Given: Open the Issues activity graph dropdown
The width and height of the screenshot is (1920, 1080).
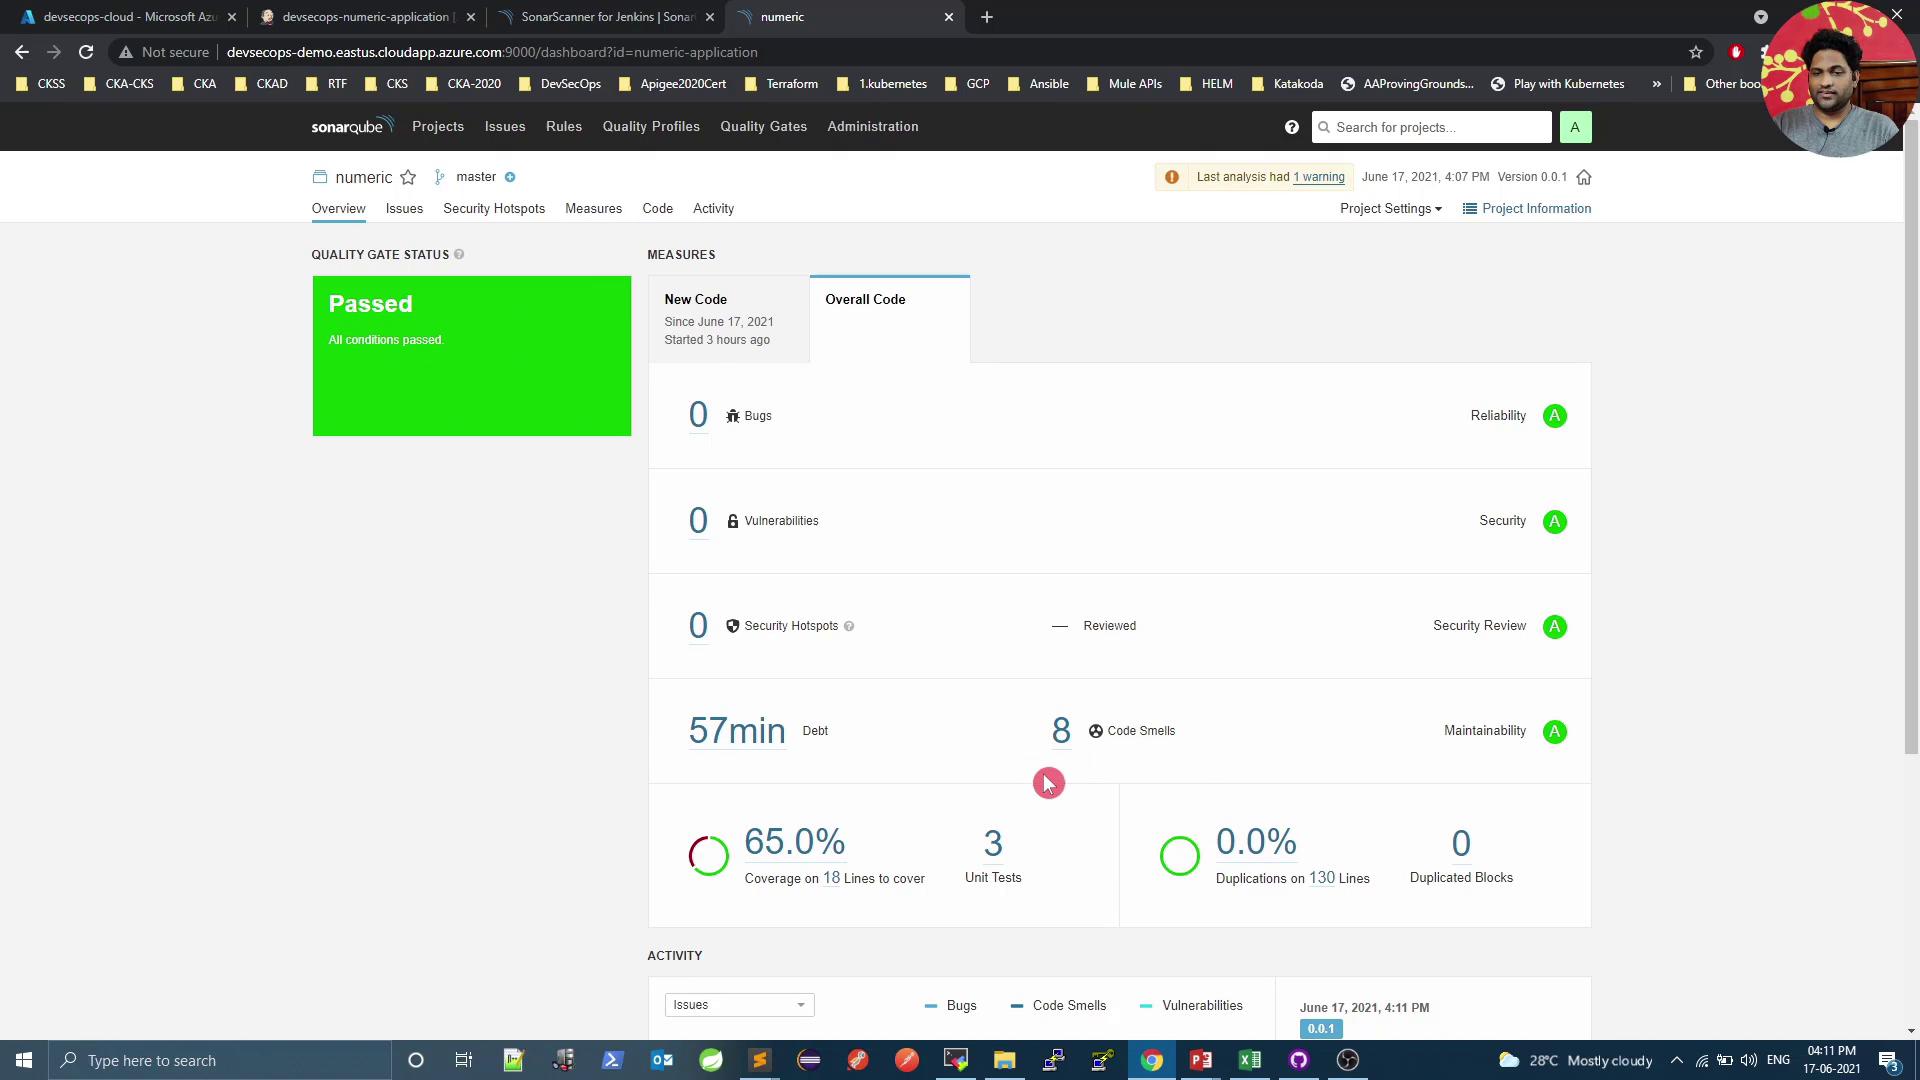Looking at the screenshot, I should pyautogui.click(x=739, y=1004).
